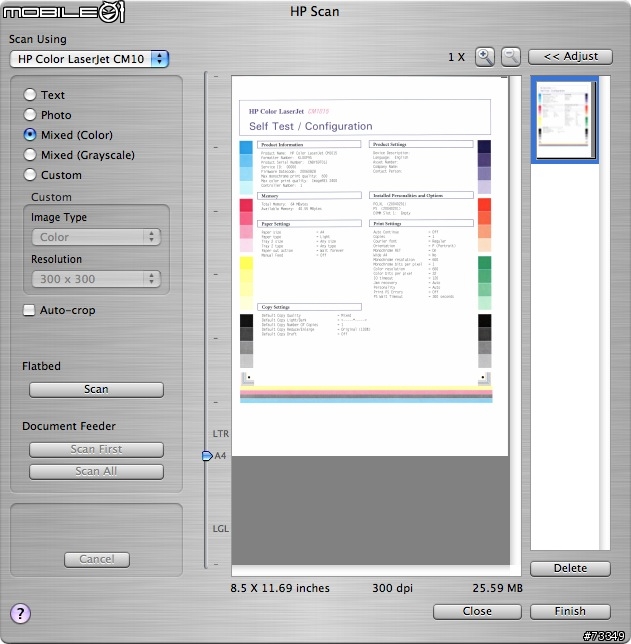The width and height of the screenshot is (631, 644).
Task: Click the zoom out magnifier icon
Action: click(x=511, y=57)
